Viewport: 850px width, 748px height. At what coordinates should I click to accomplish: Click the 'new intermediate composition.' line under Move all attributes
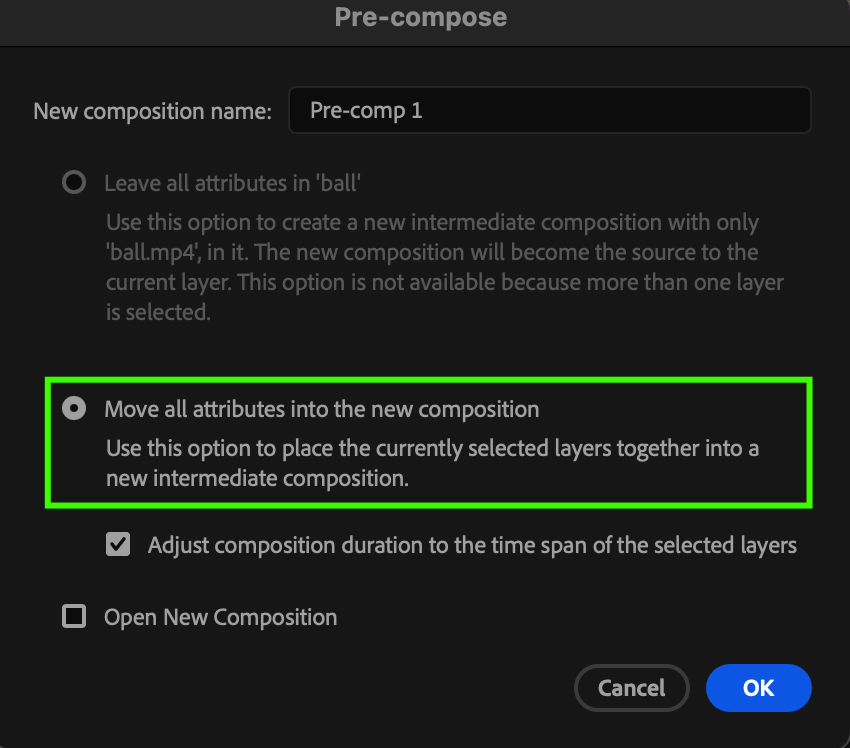(258, 478)
